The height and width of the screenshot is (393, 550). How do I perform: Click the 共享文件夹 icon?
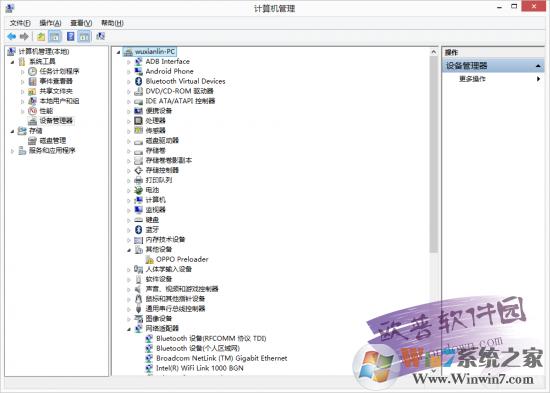coord(32,91)
